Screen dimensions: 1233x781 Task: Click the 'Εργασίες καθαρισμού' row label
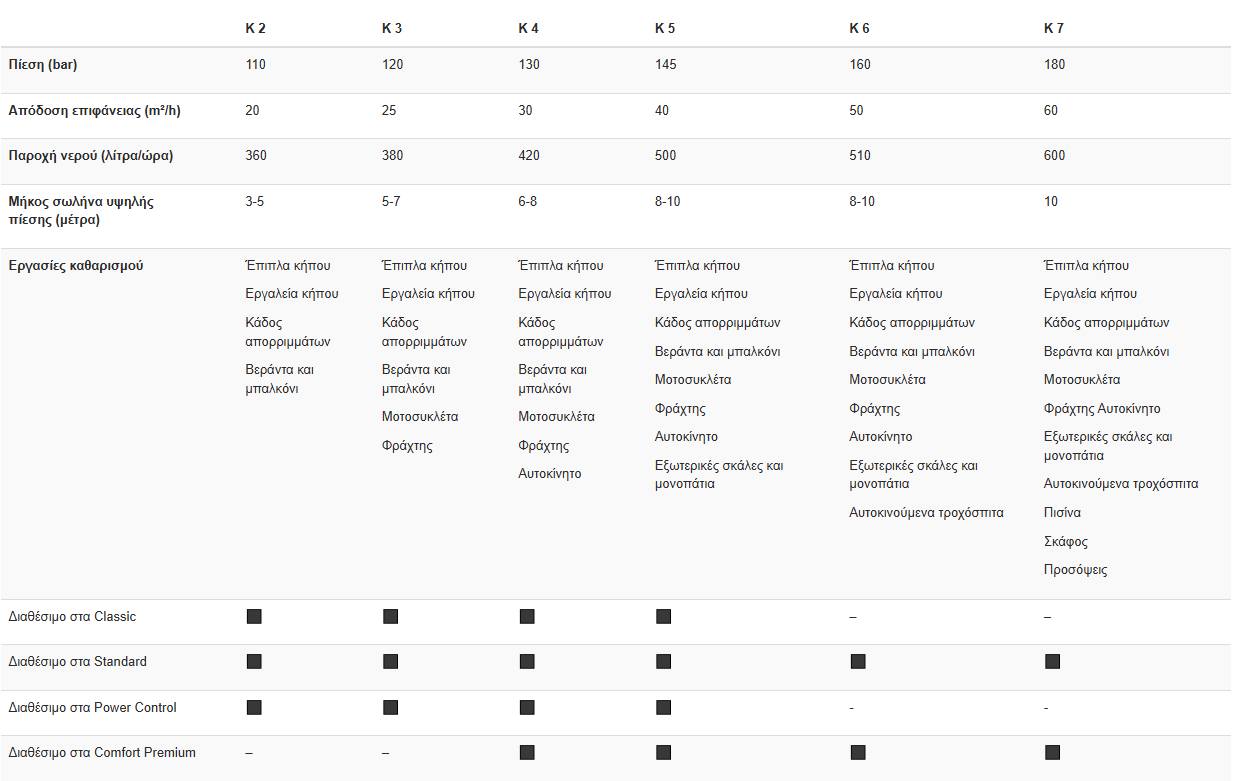tap(76, 266)
